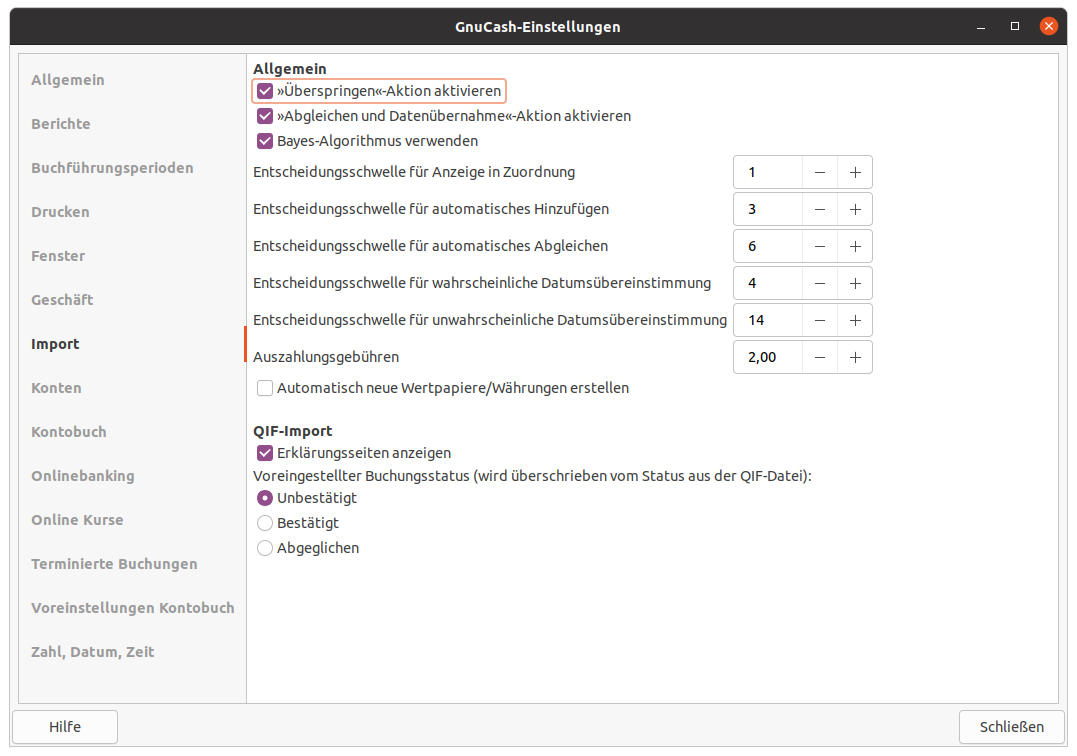Open the Onlinebanking settings tab
This screenshot has width=1077, height=756.
click(83, 476)
